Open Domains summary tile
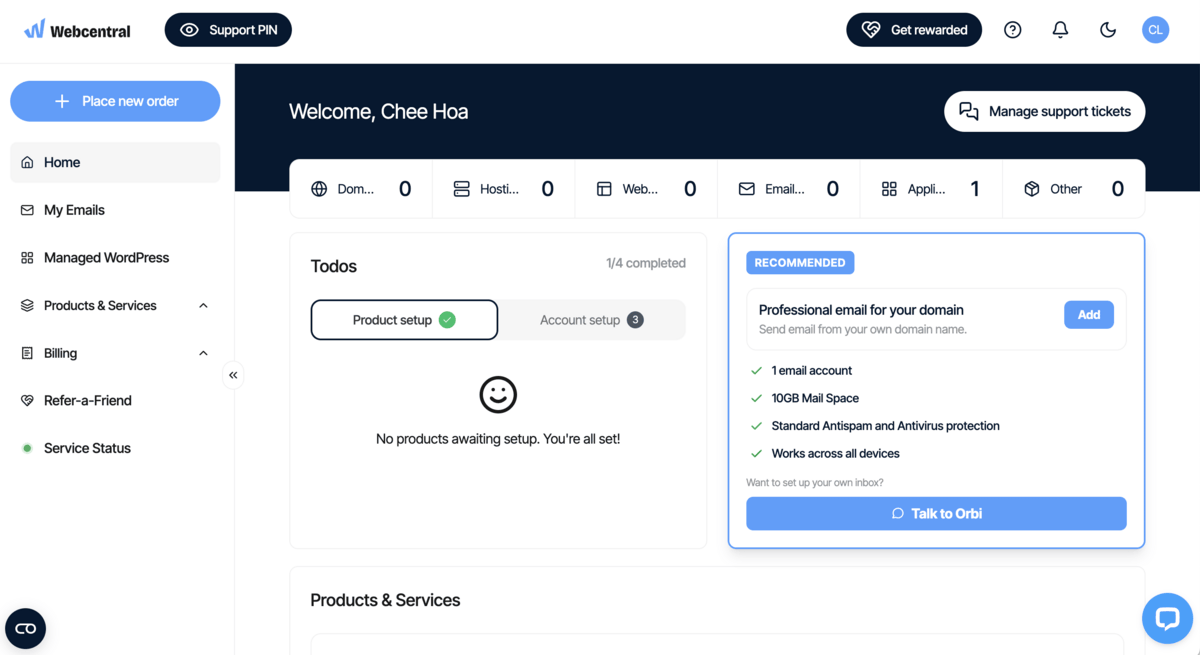This screenshot has width=1200, height=655. (x=361, y=189)
